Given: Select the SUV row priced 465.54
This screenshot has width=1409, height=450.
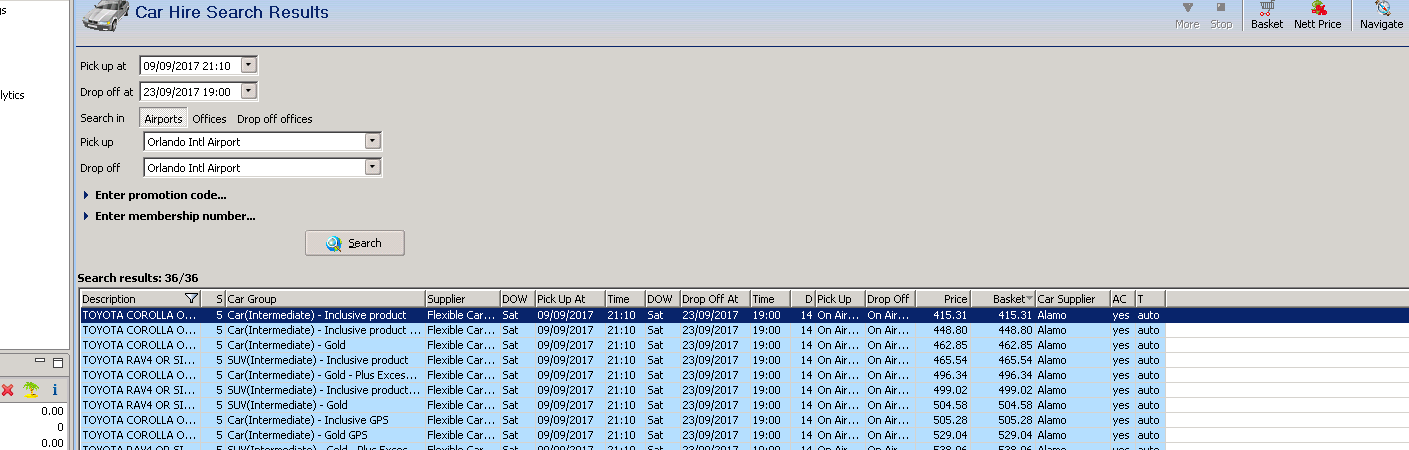Looking at the screenshot, I should [744, 360].
